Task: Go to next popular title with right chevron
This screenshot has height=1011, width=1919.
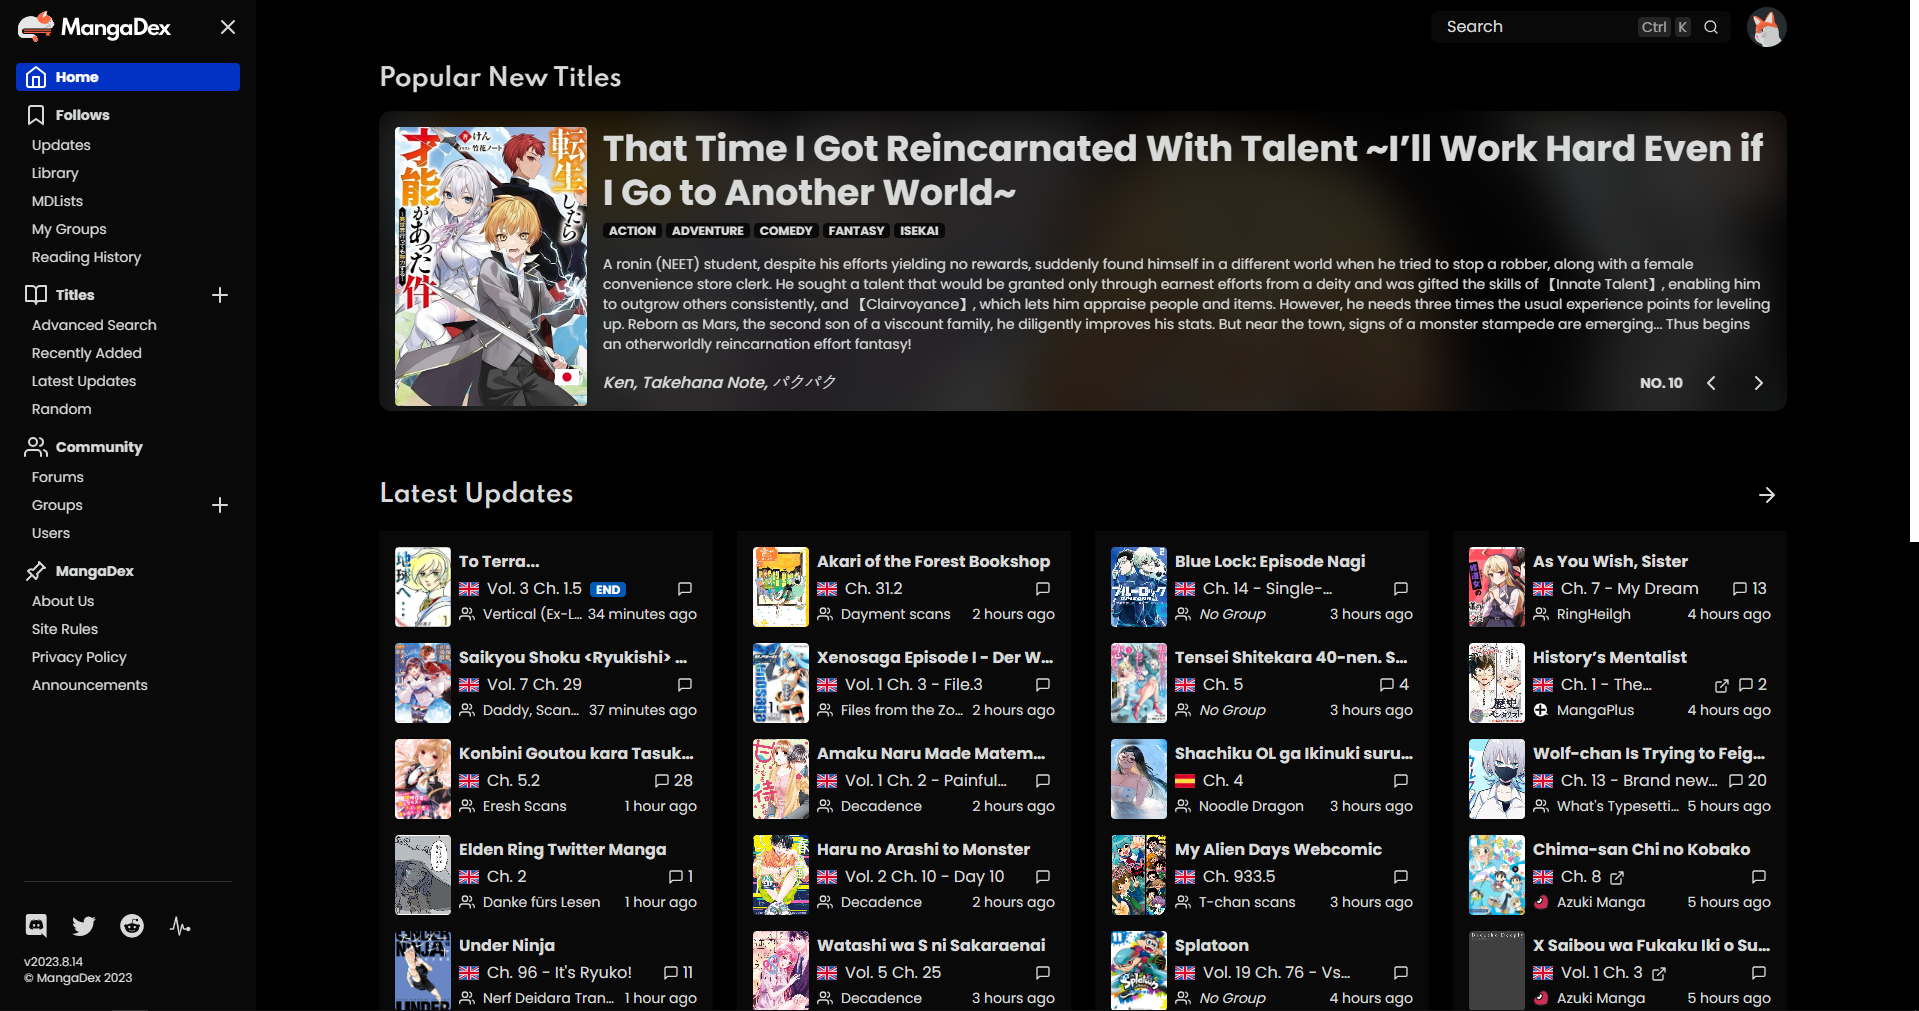Action: click(x=1758, y=383)
